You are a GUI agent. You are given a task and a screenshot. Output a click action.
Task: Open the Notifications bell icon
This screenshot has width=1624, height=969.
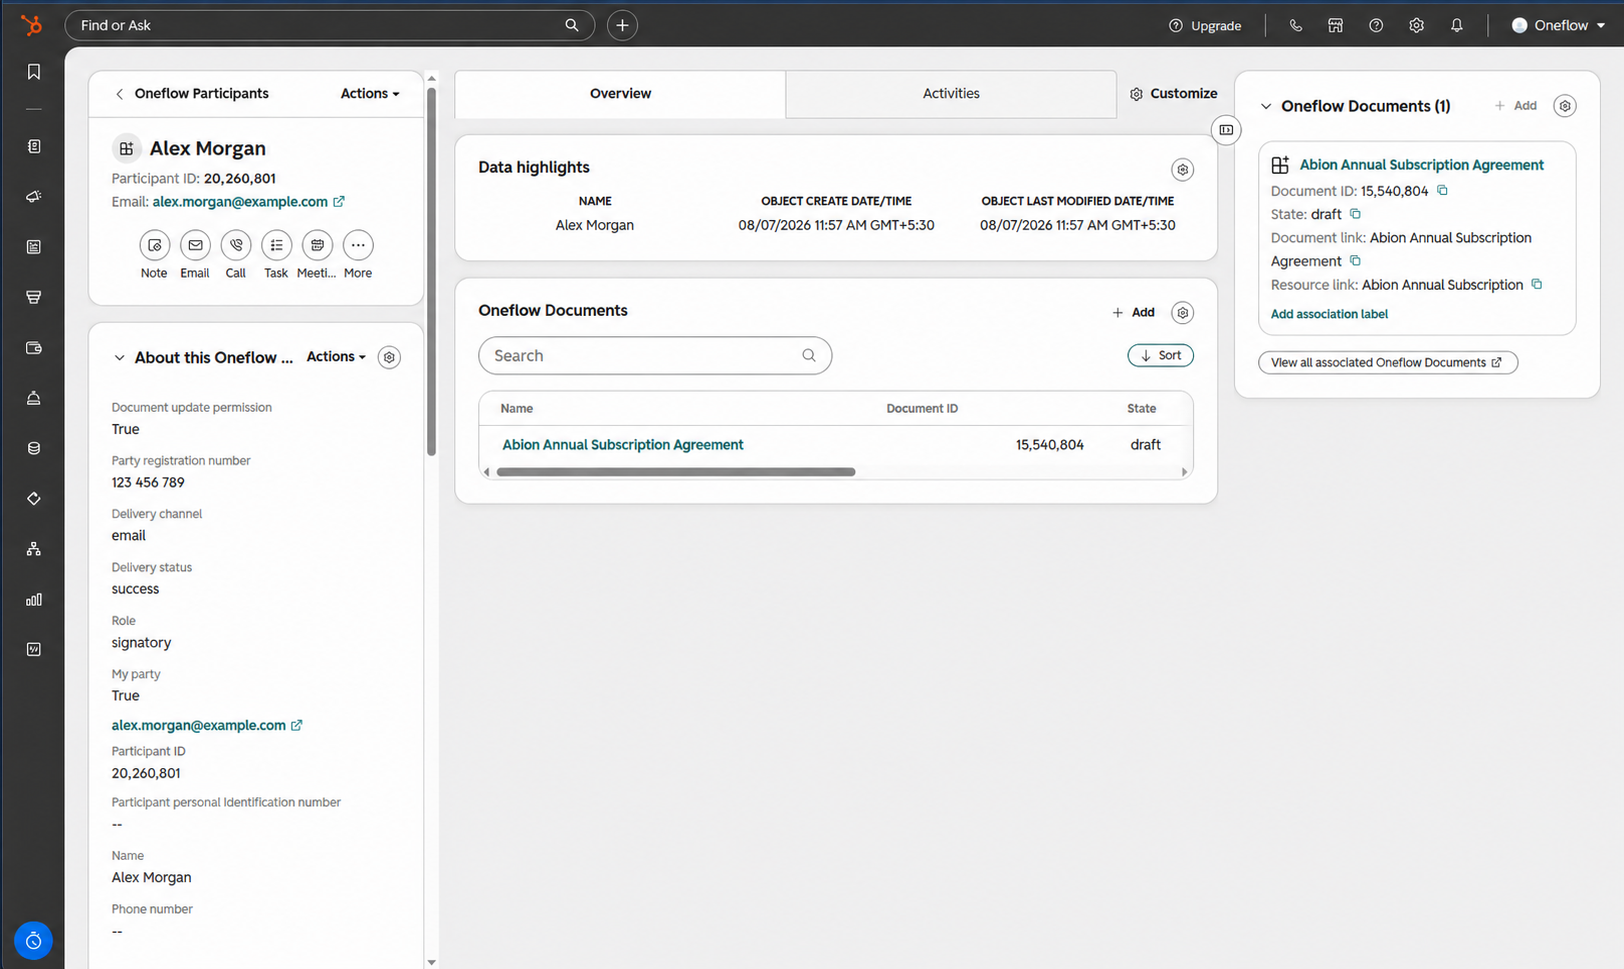point(1457,25)
